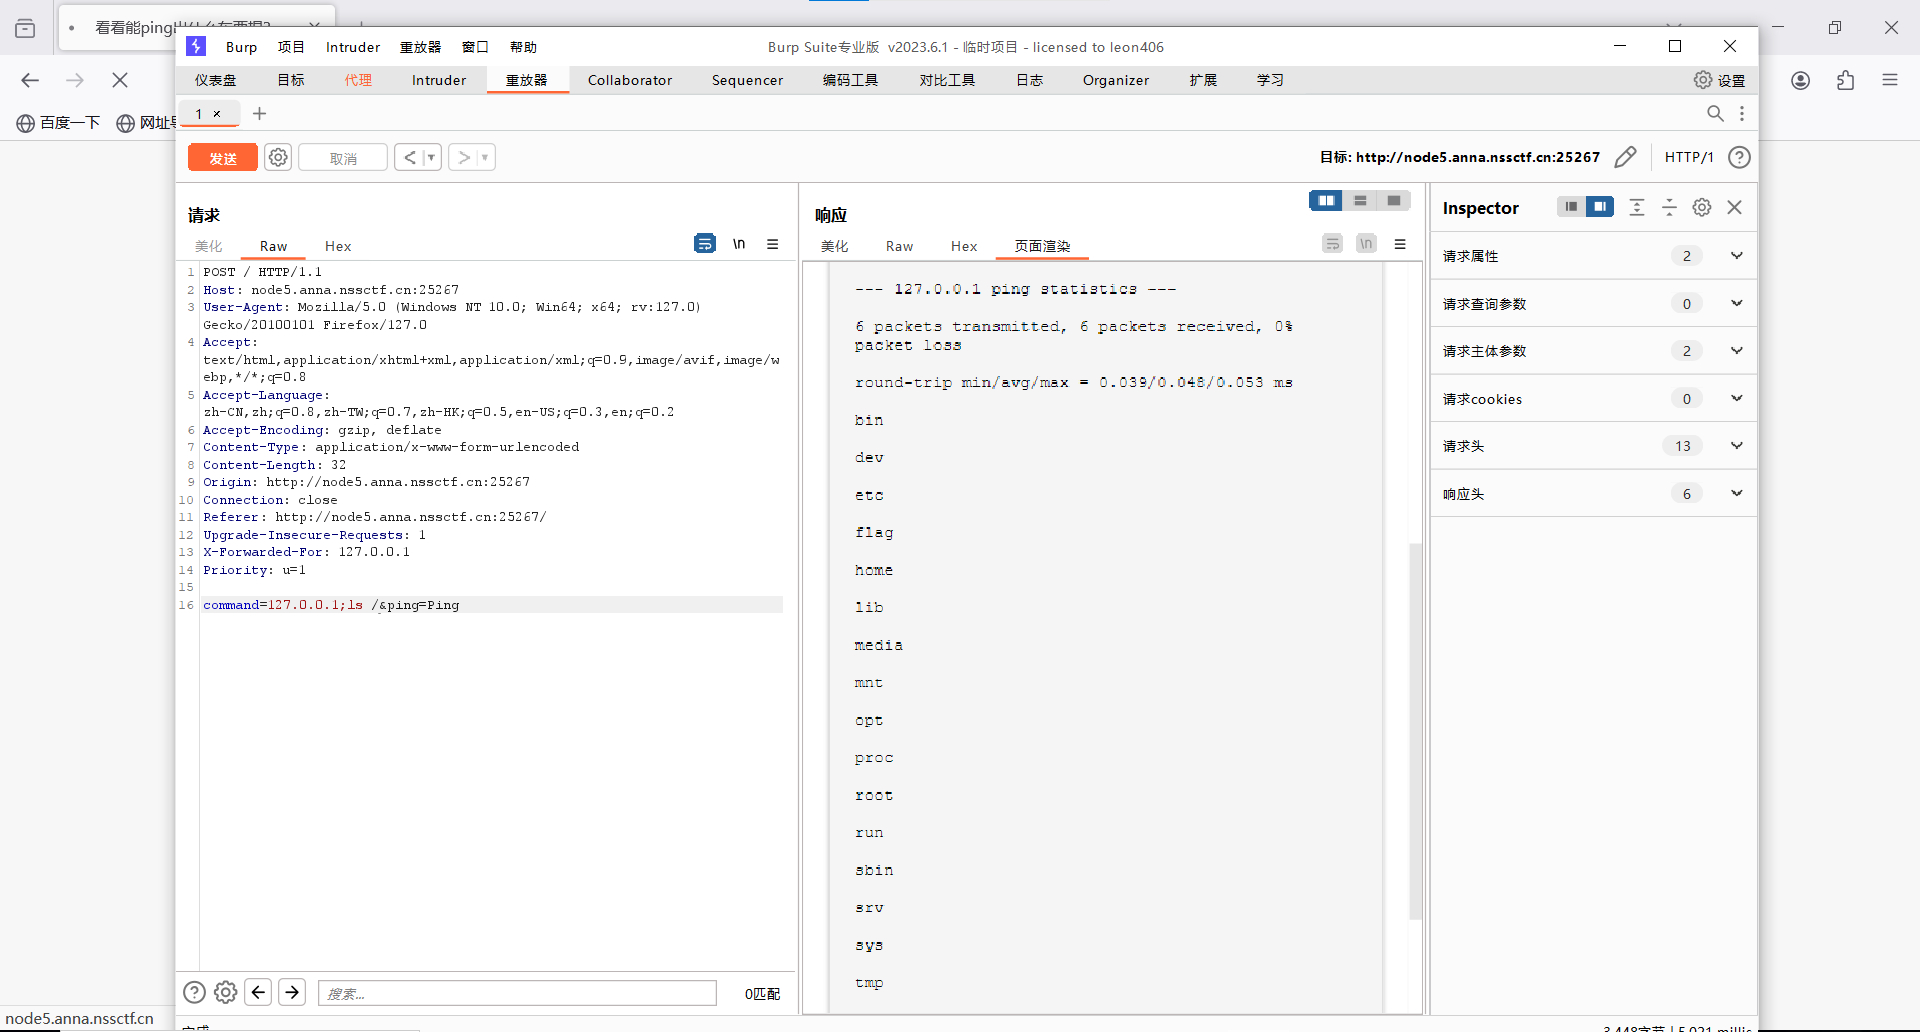Open browser extensions puzzle icon

(1845, 80)
